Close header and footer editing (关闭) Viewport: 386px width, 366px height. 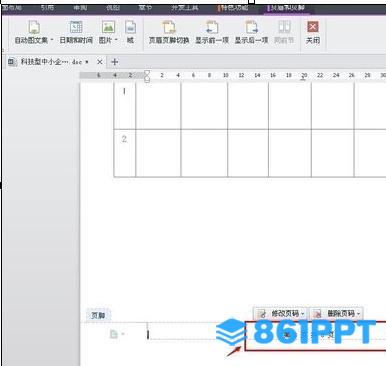[313, 32]
